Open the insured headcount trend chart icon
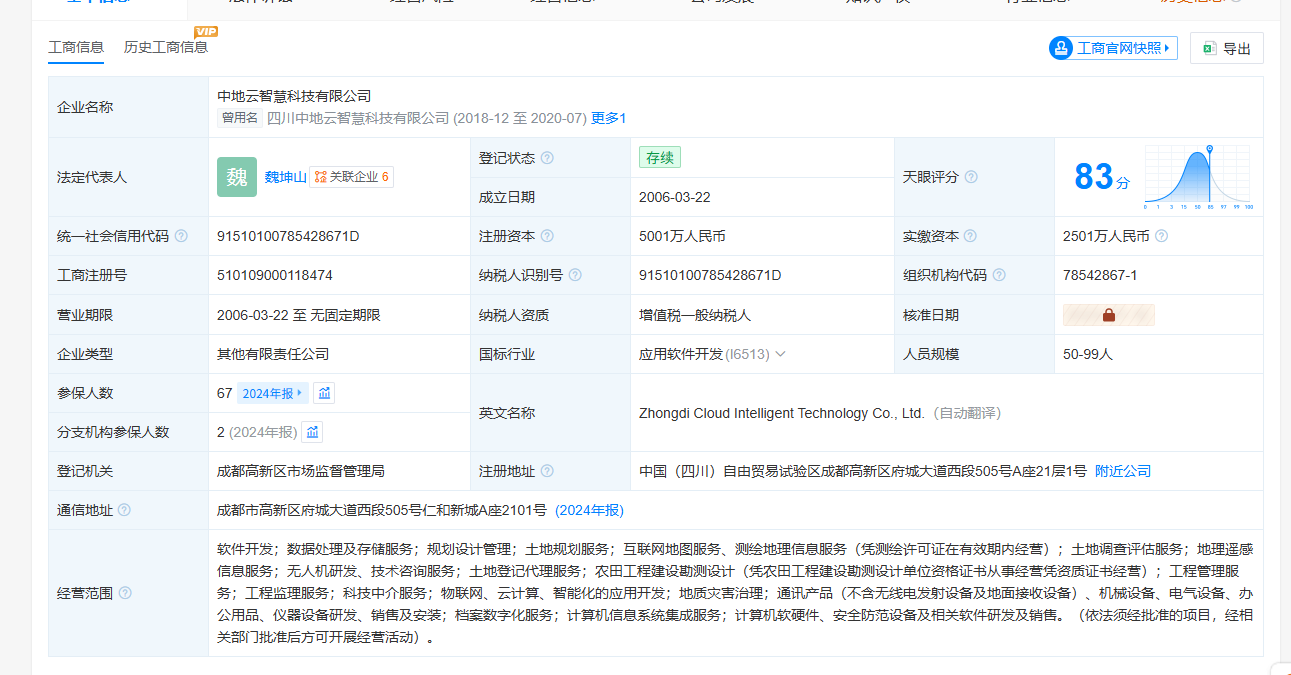The image size is (1291, 675). 324,393
